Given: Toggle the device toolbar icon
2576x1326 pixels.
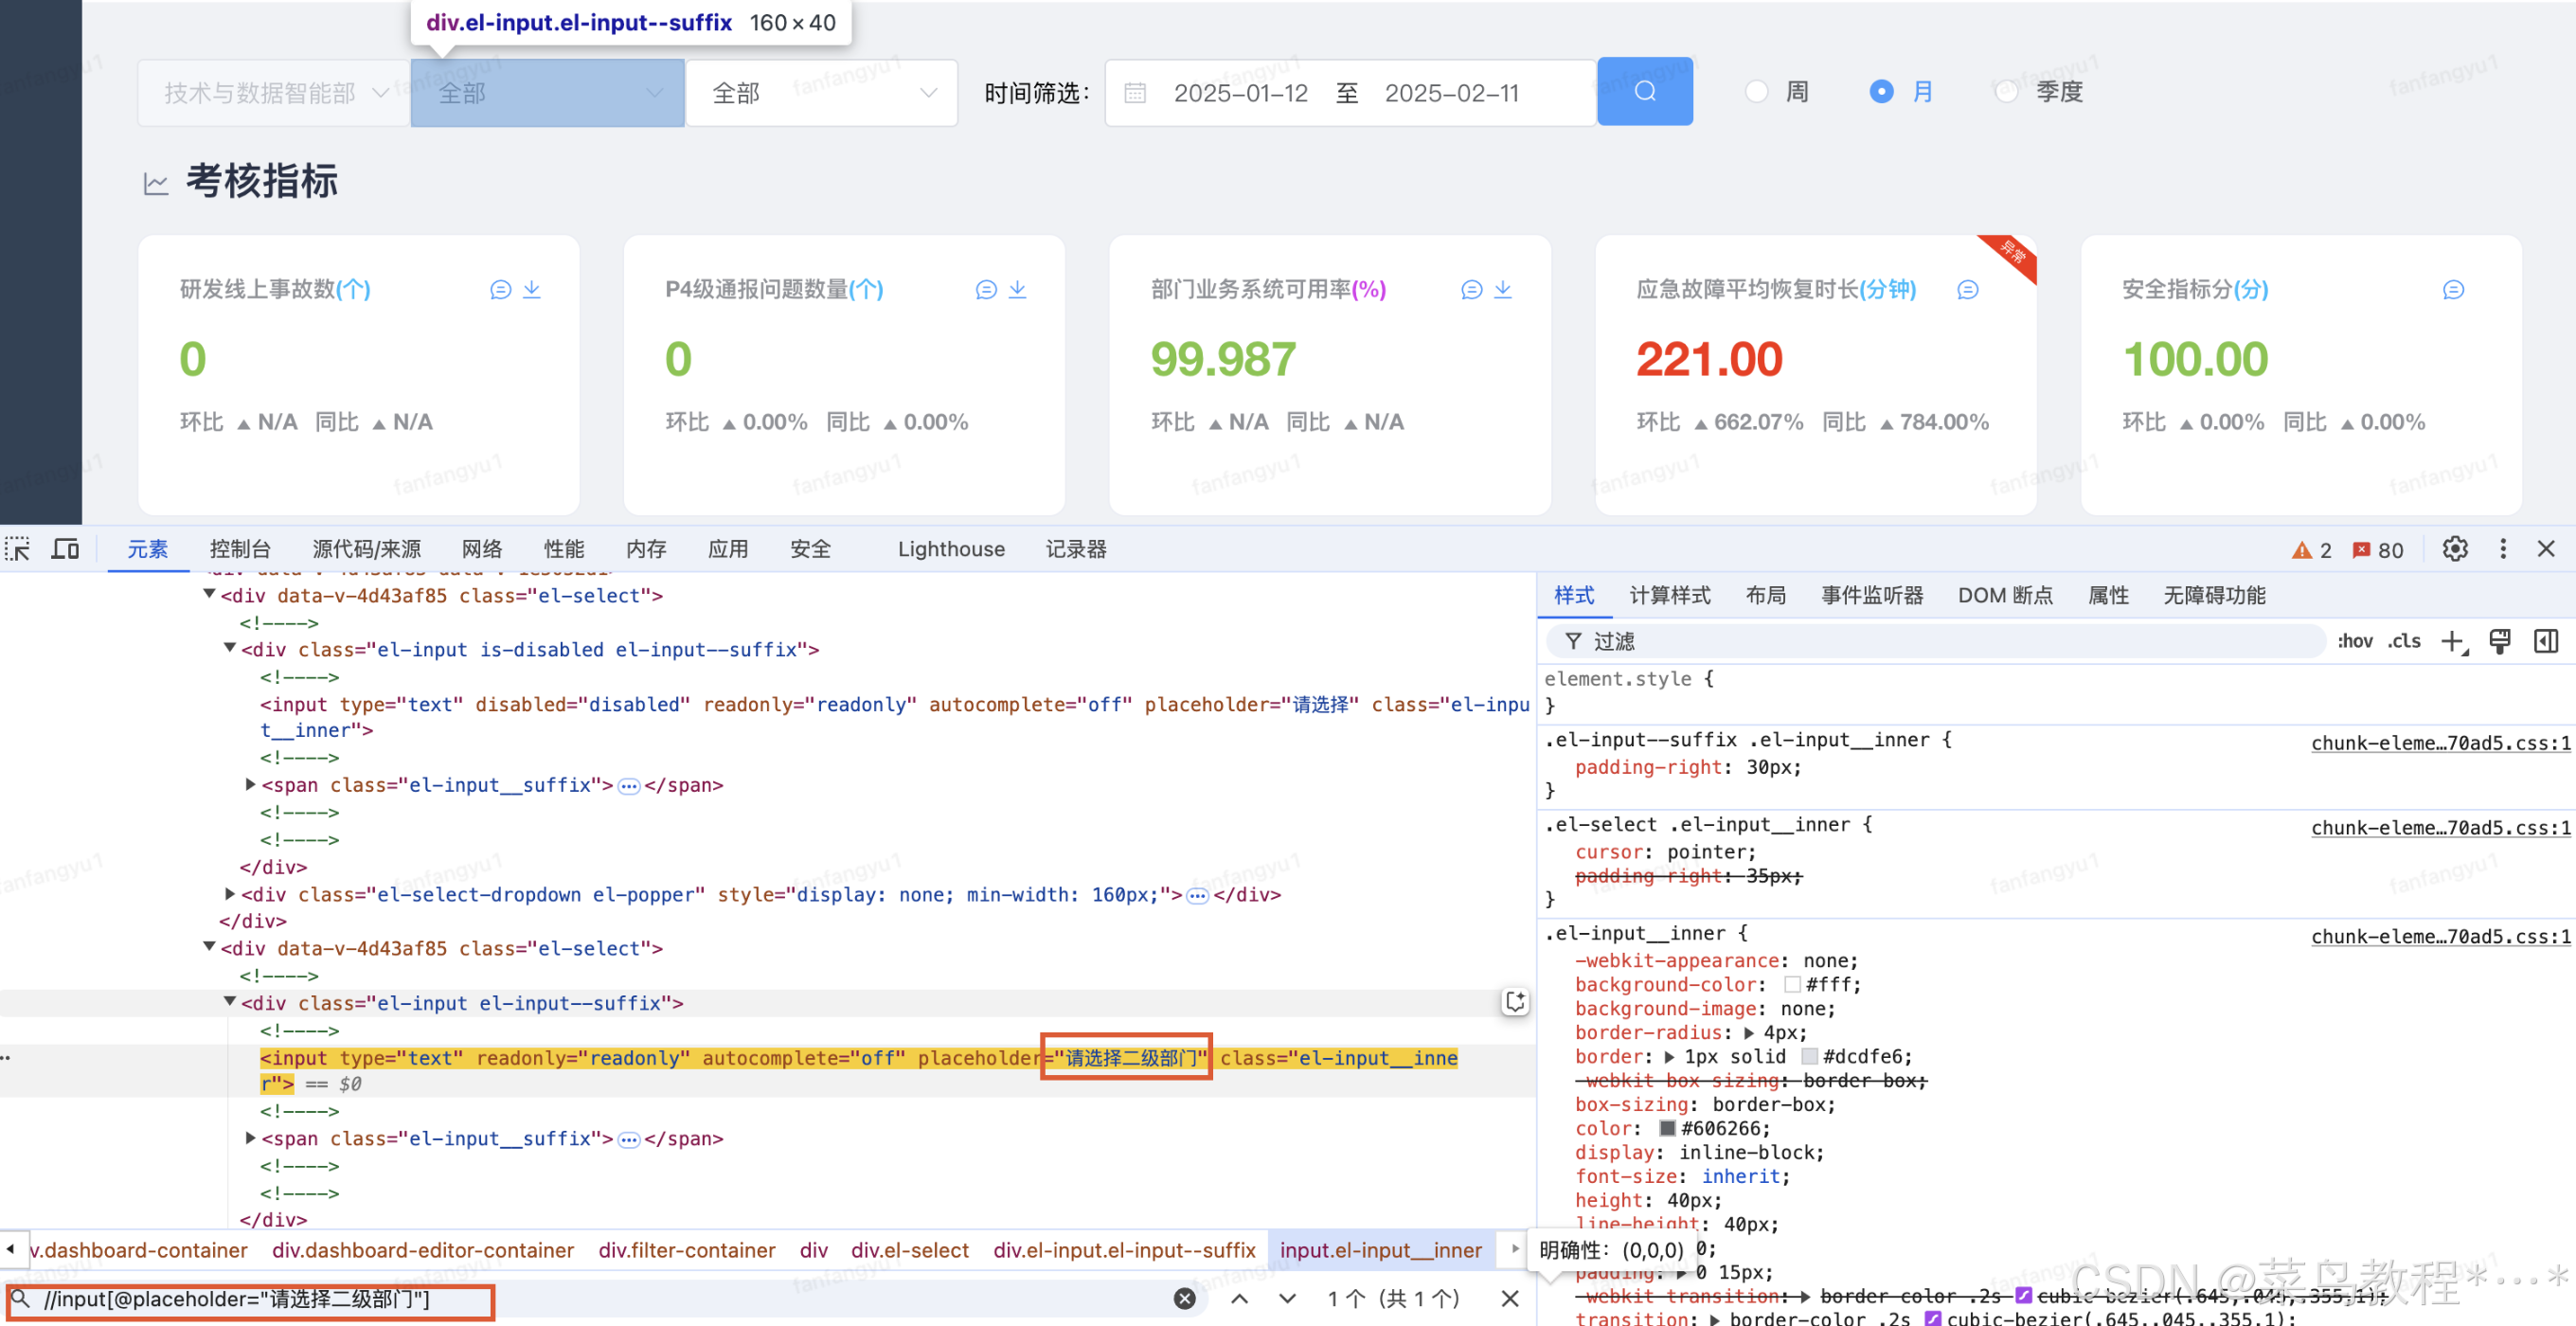Looking at the screenshot, I should tap(65, 549).
